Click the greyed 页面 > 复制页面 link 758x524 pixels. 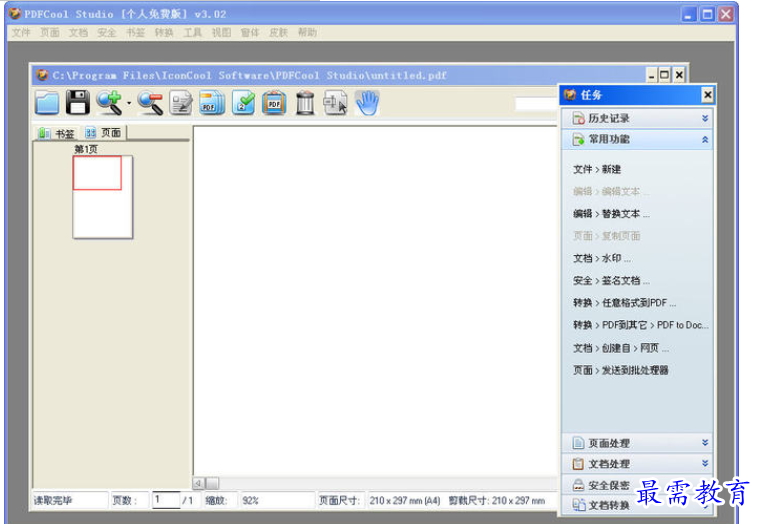click(x=607, y=236)
